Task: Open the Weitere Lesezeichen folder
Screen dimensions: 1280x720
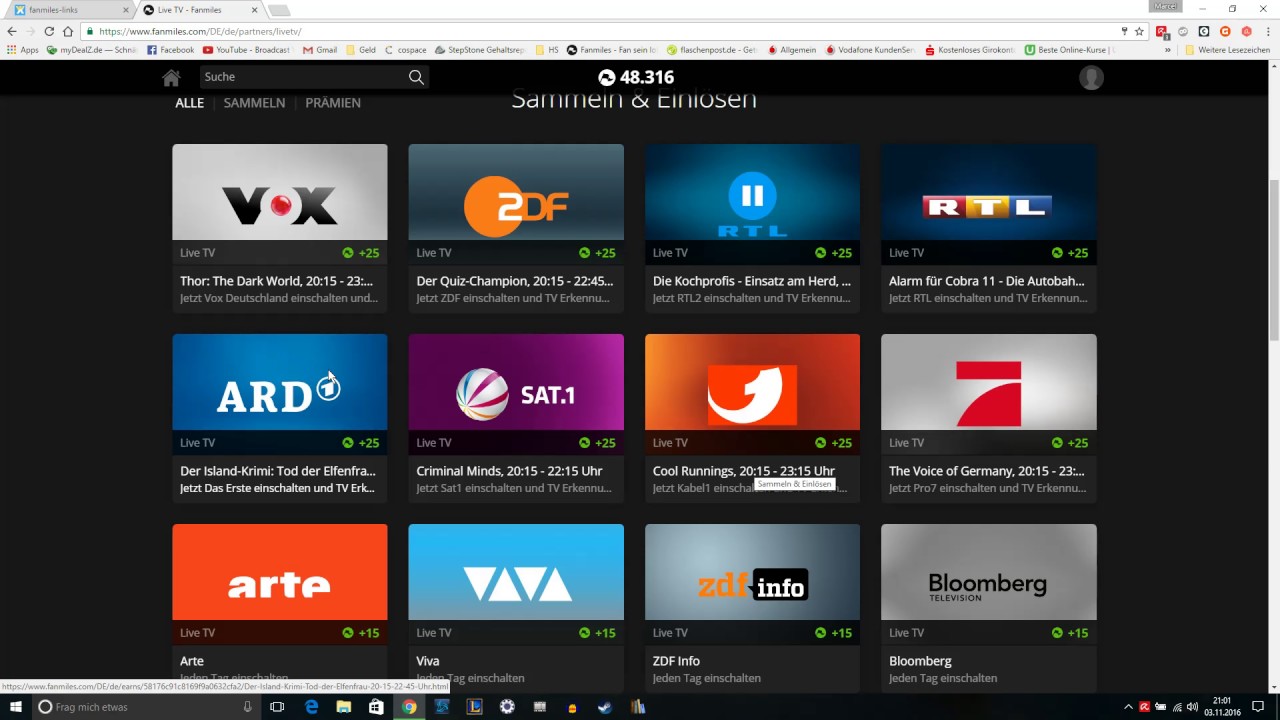Action: coord(1227,50)
